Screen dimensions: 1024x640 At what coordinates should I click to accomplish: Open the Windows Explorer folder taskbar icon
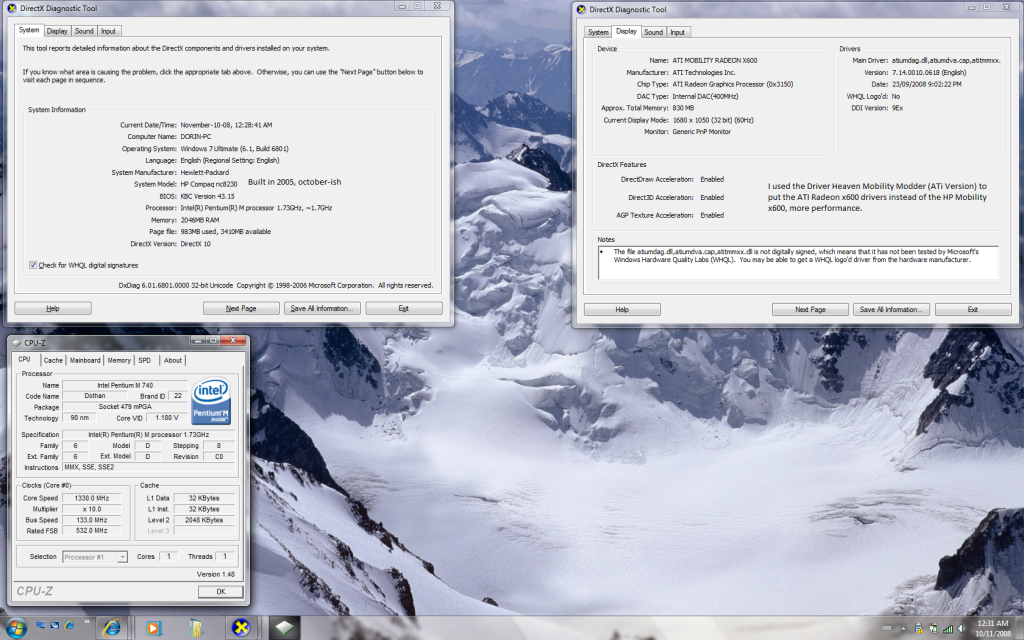pos(196,628)
